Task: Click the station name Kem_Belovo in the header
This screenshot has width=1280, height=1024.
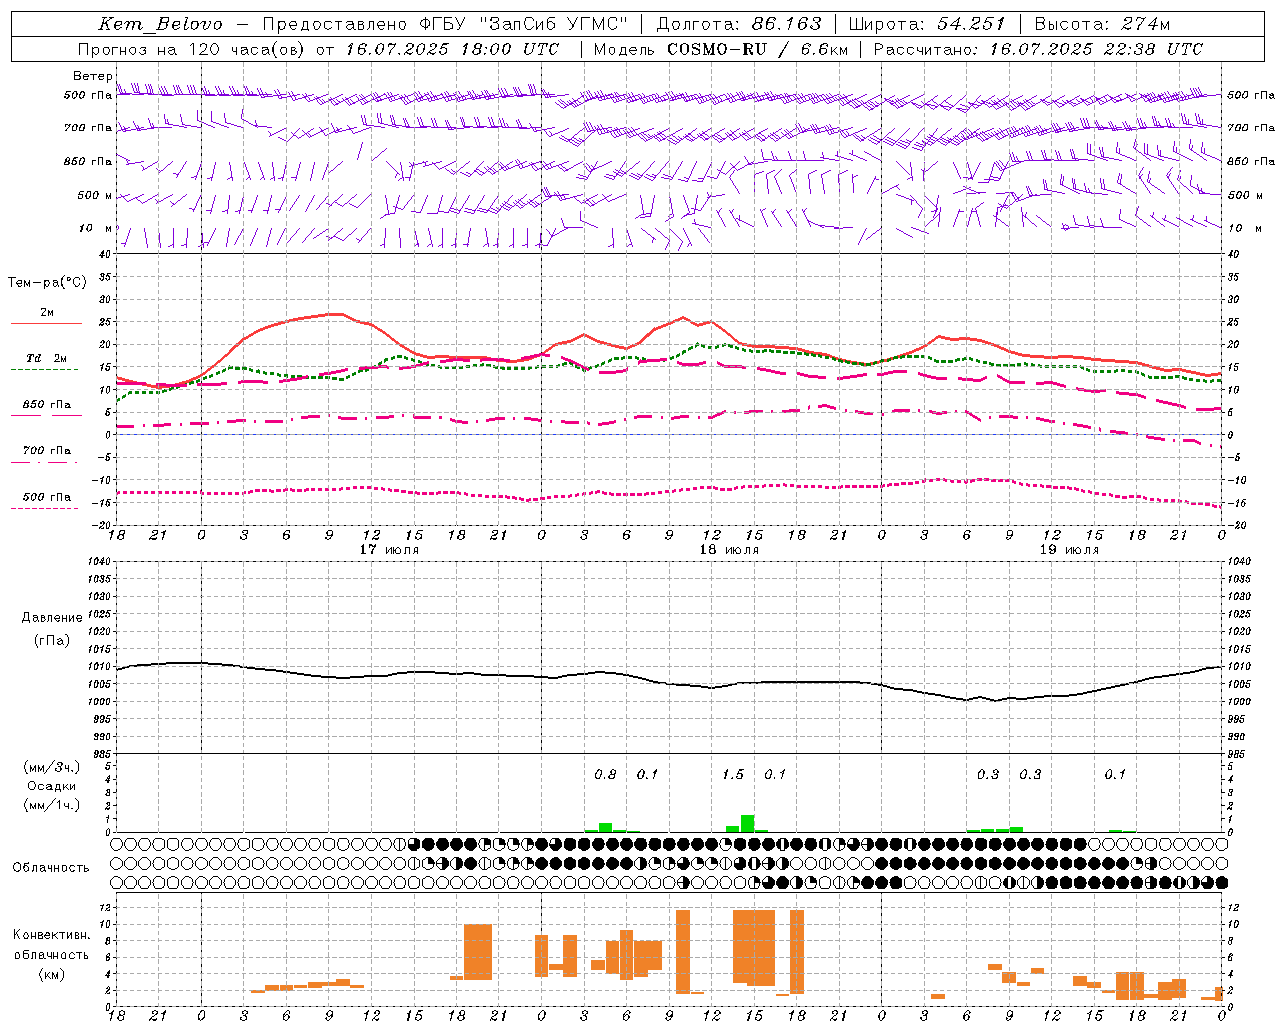Action: click(x=161, y=24)
